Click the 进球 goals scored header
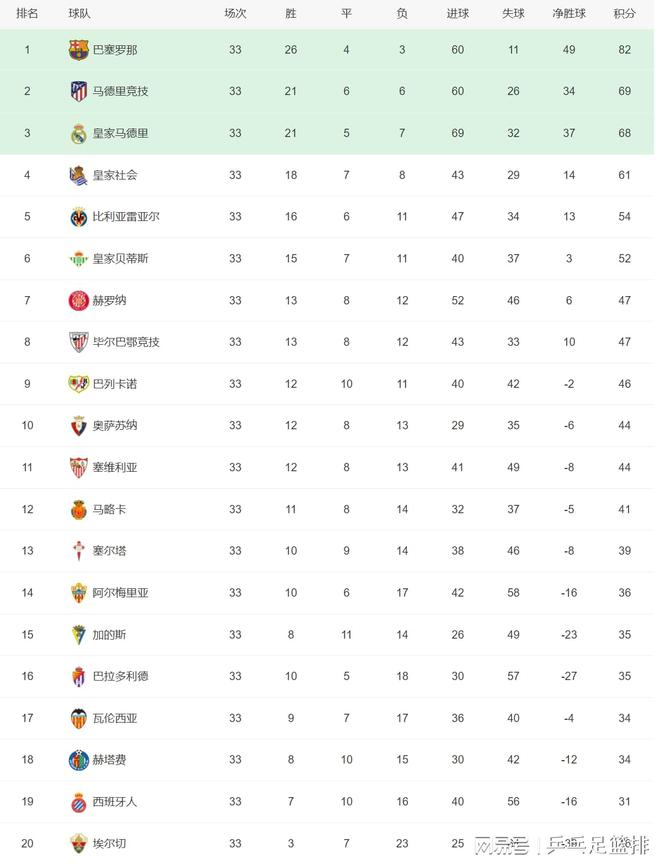The image size is (660, 864). pyautogui.click(x=457, y=14)
